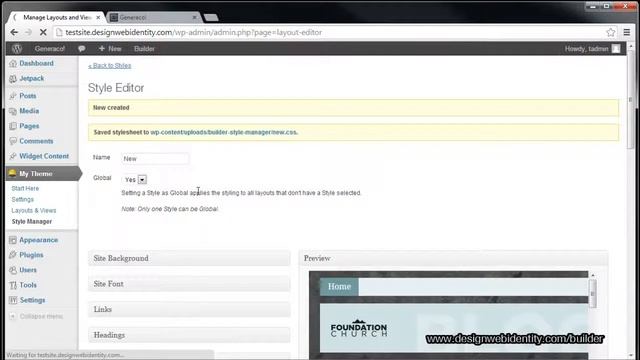Click the user avatar next to Howdy
Viewport: 640px width, 360px height.
(616, 49)
